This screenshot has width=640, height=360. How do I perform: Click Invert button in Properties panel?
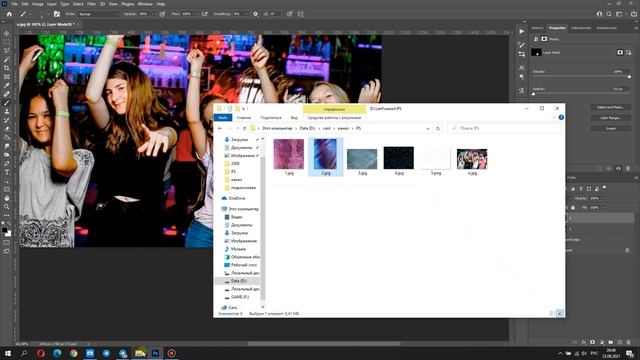click(x=610, y=128)
